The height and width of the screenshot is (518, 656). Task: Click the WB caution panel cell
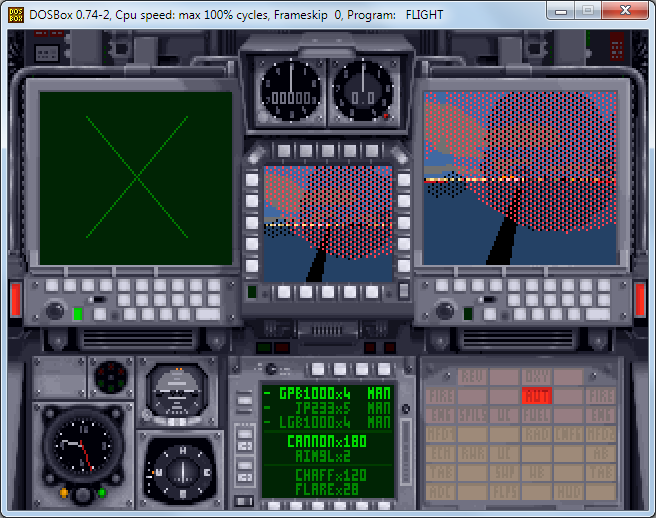[x=537, y=473]
